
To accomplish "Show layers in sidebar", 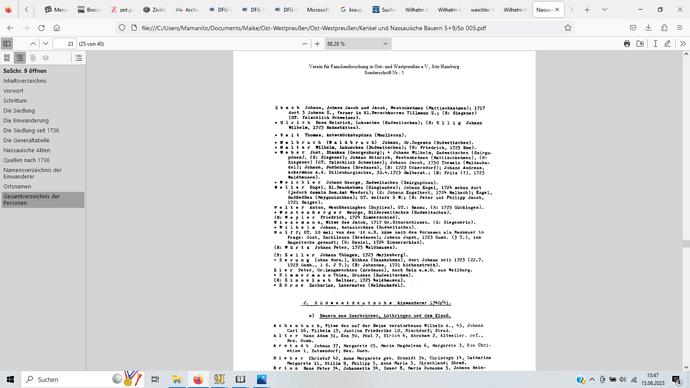I will (x=45, y=58).
